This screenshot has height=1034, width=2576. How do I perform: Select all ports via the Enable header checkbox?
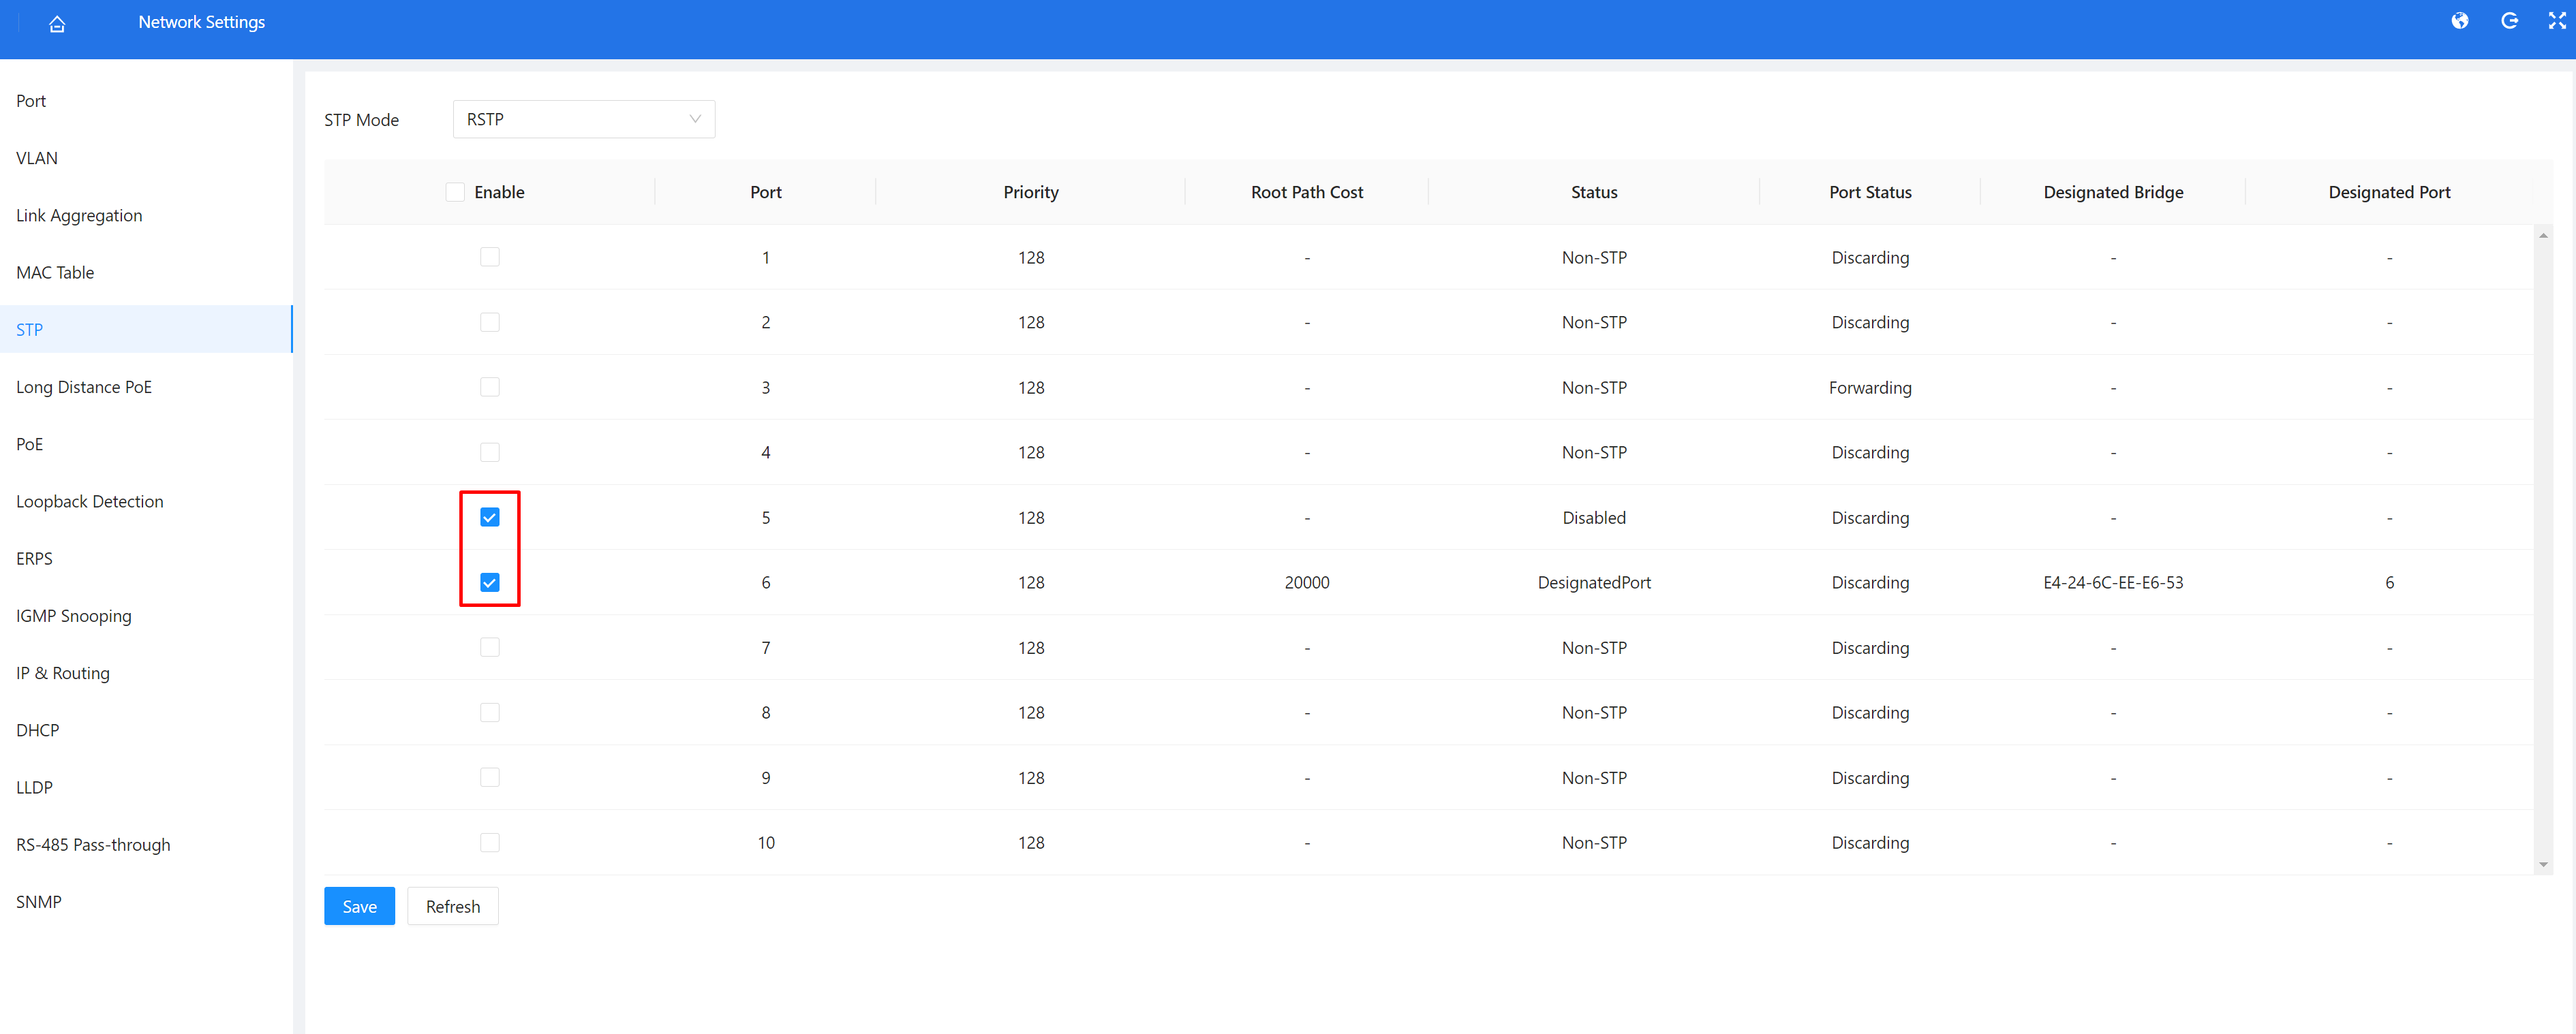point(455,191)
